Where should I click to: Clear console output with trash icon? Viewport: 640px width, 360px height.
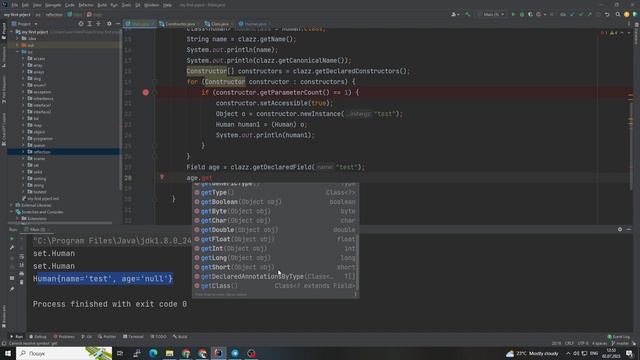point(22,282)
